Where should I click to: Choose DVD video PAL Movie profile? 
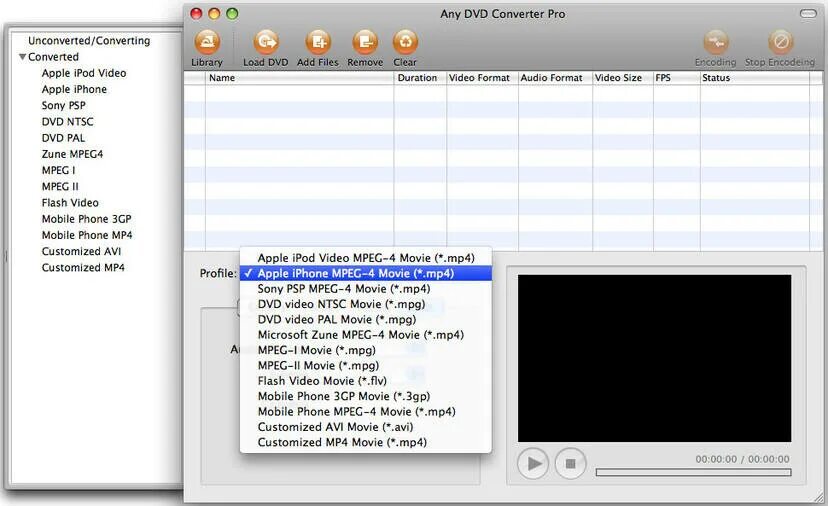tap(365, 319)
